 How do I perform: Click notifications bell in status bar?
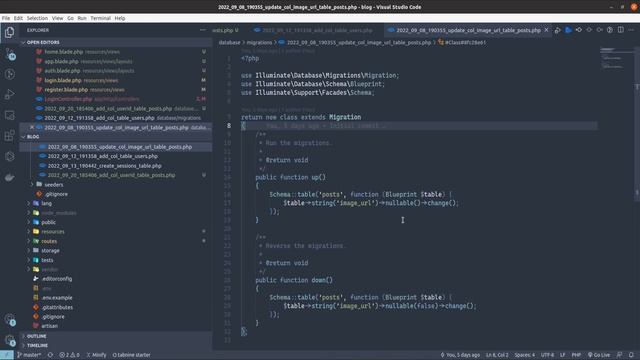(x=631, y=355)
